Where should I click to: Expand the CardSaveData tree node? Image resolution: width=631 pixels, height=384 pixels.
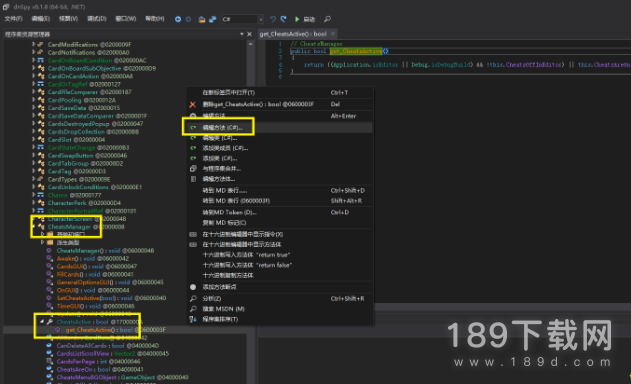(x=34, y=108)
